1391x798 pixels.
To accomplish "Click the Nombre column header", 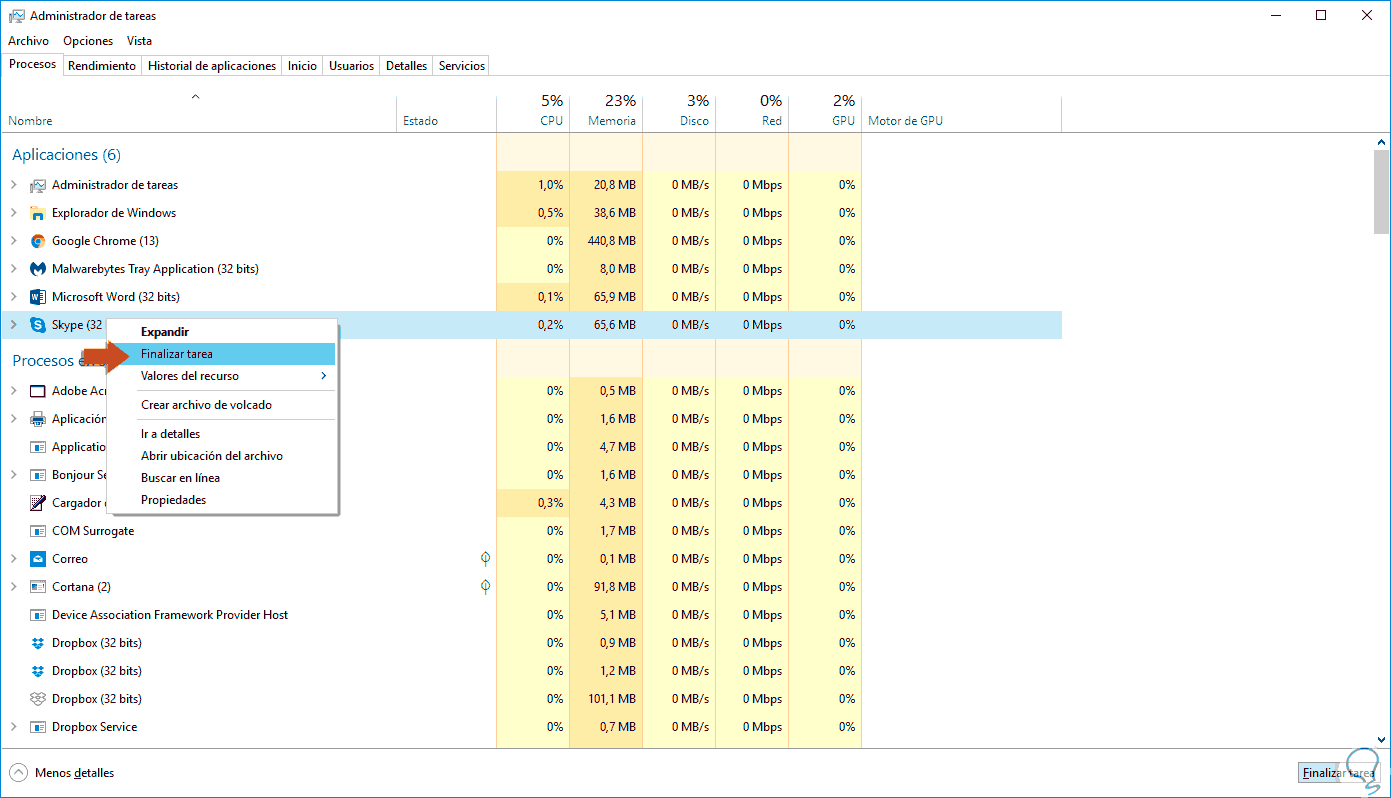I will tap(198, 111).
